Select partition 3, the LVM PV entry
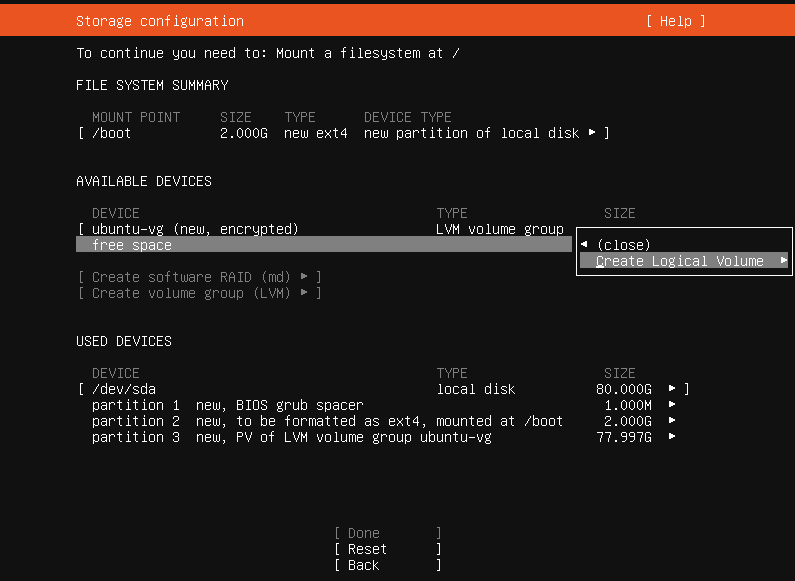 click(x=291, y=437)
